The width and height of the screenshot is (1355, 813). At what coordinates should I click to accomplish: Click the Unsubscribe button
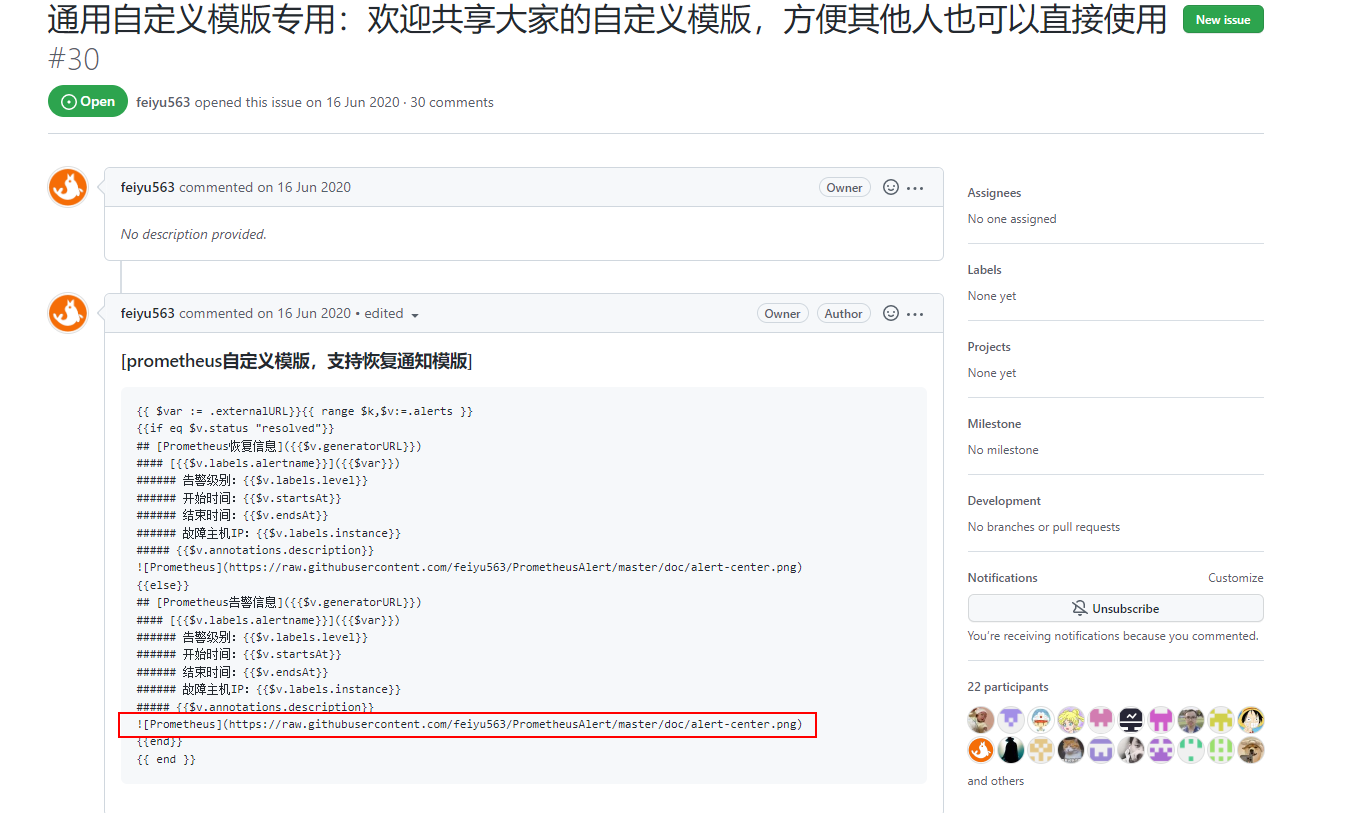(x=1115, y=608)
